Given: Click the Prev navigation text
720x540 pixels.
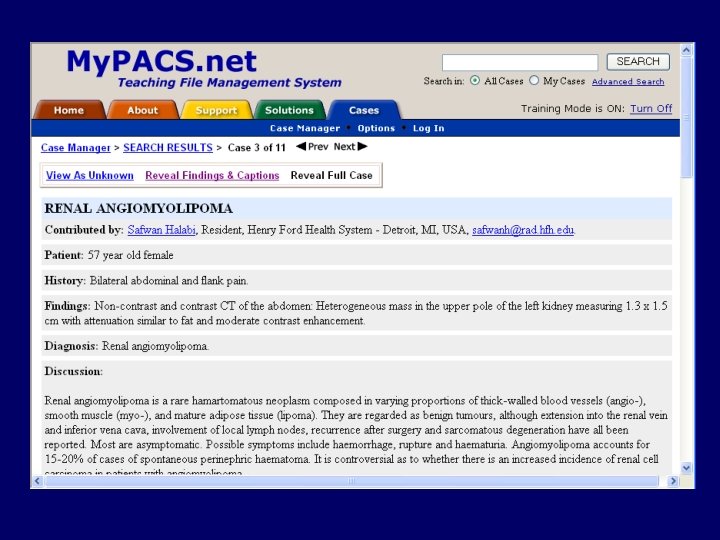Looking at the screenshot, I should (318, 147).
